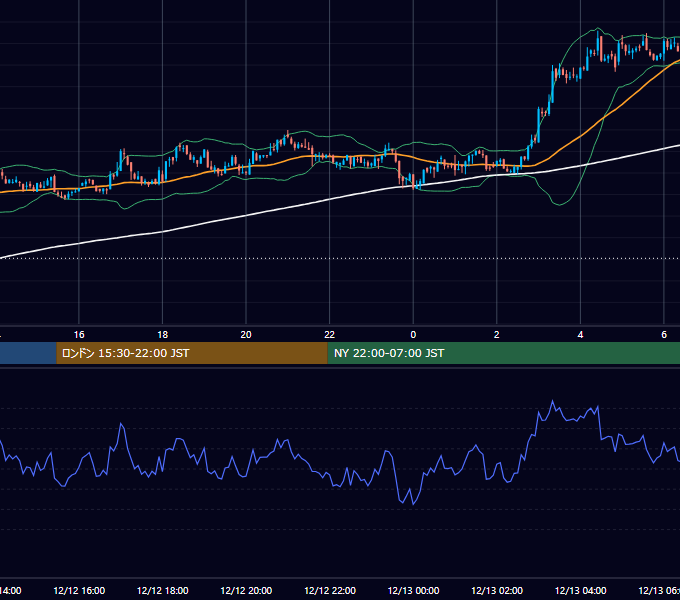Click the lower axis label 12/12 22:00
This screenshot has width=680, height=600.
click(x=330, y=590)
